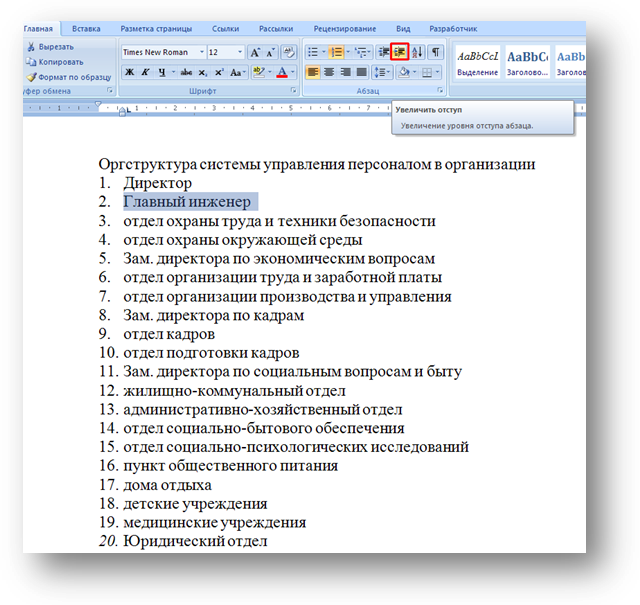640x605 pixels.
Task: Click the selected text Главный инженер
Action: point(187,202)
